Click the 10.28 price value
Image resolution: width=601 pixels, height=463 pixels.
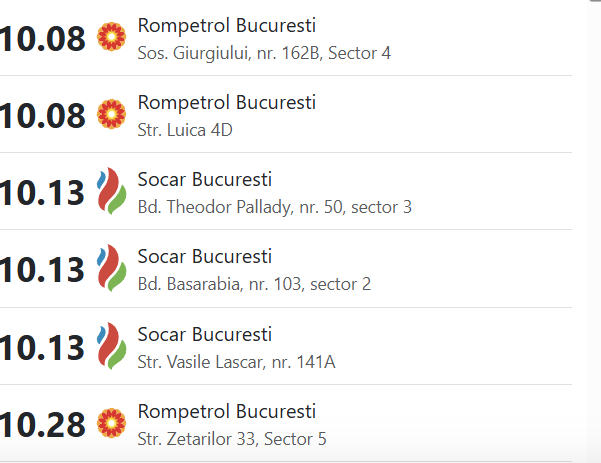pos(43,425)
